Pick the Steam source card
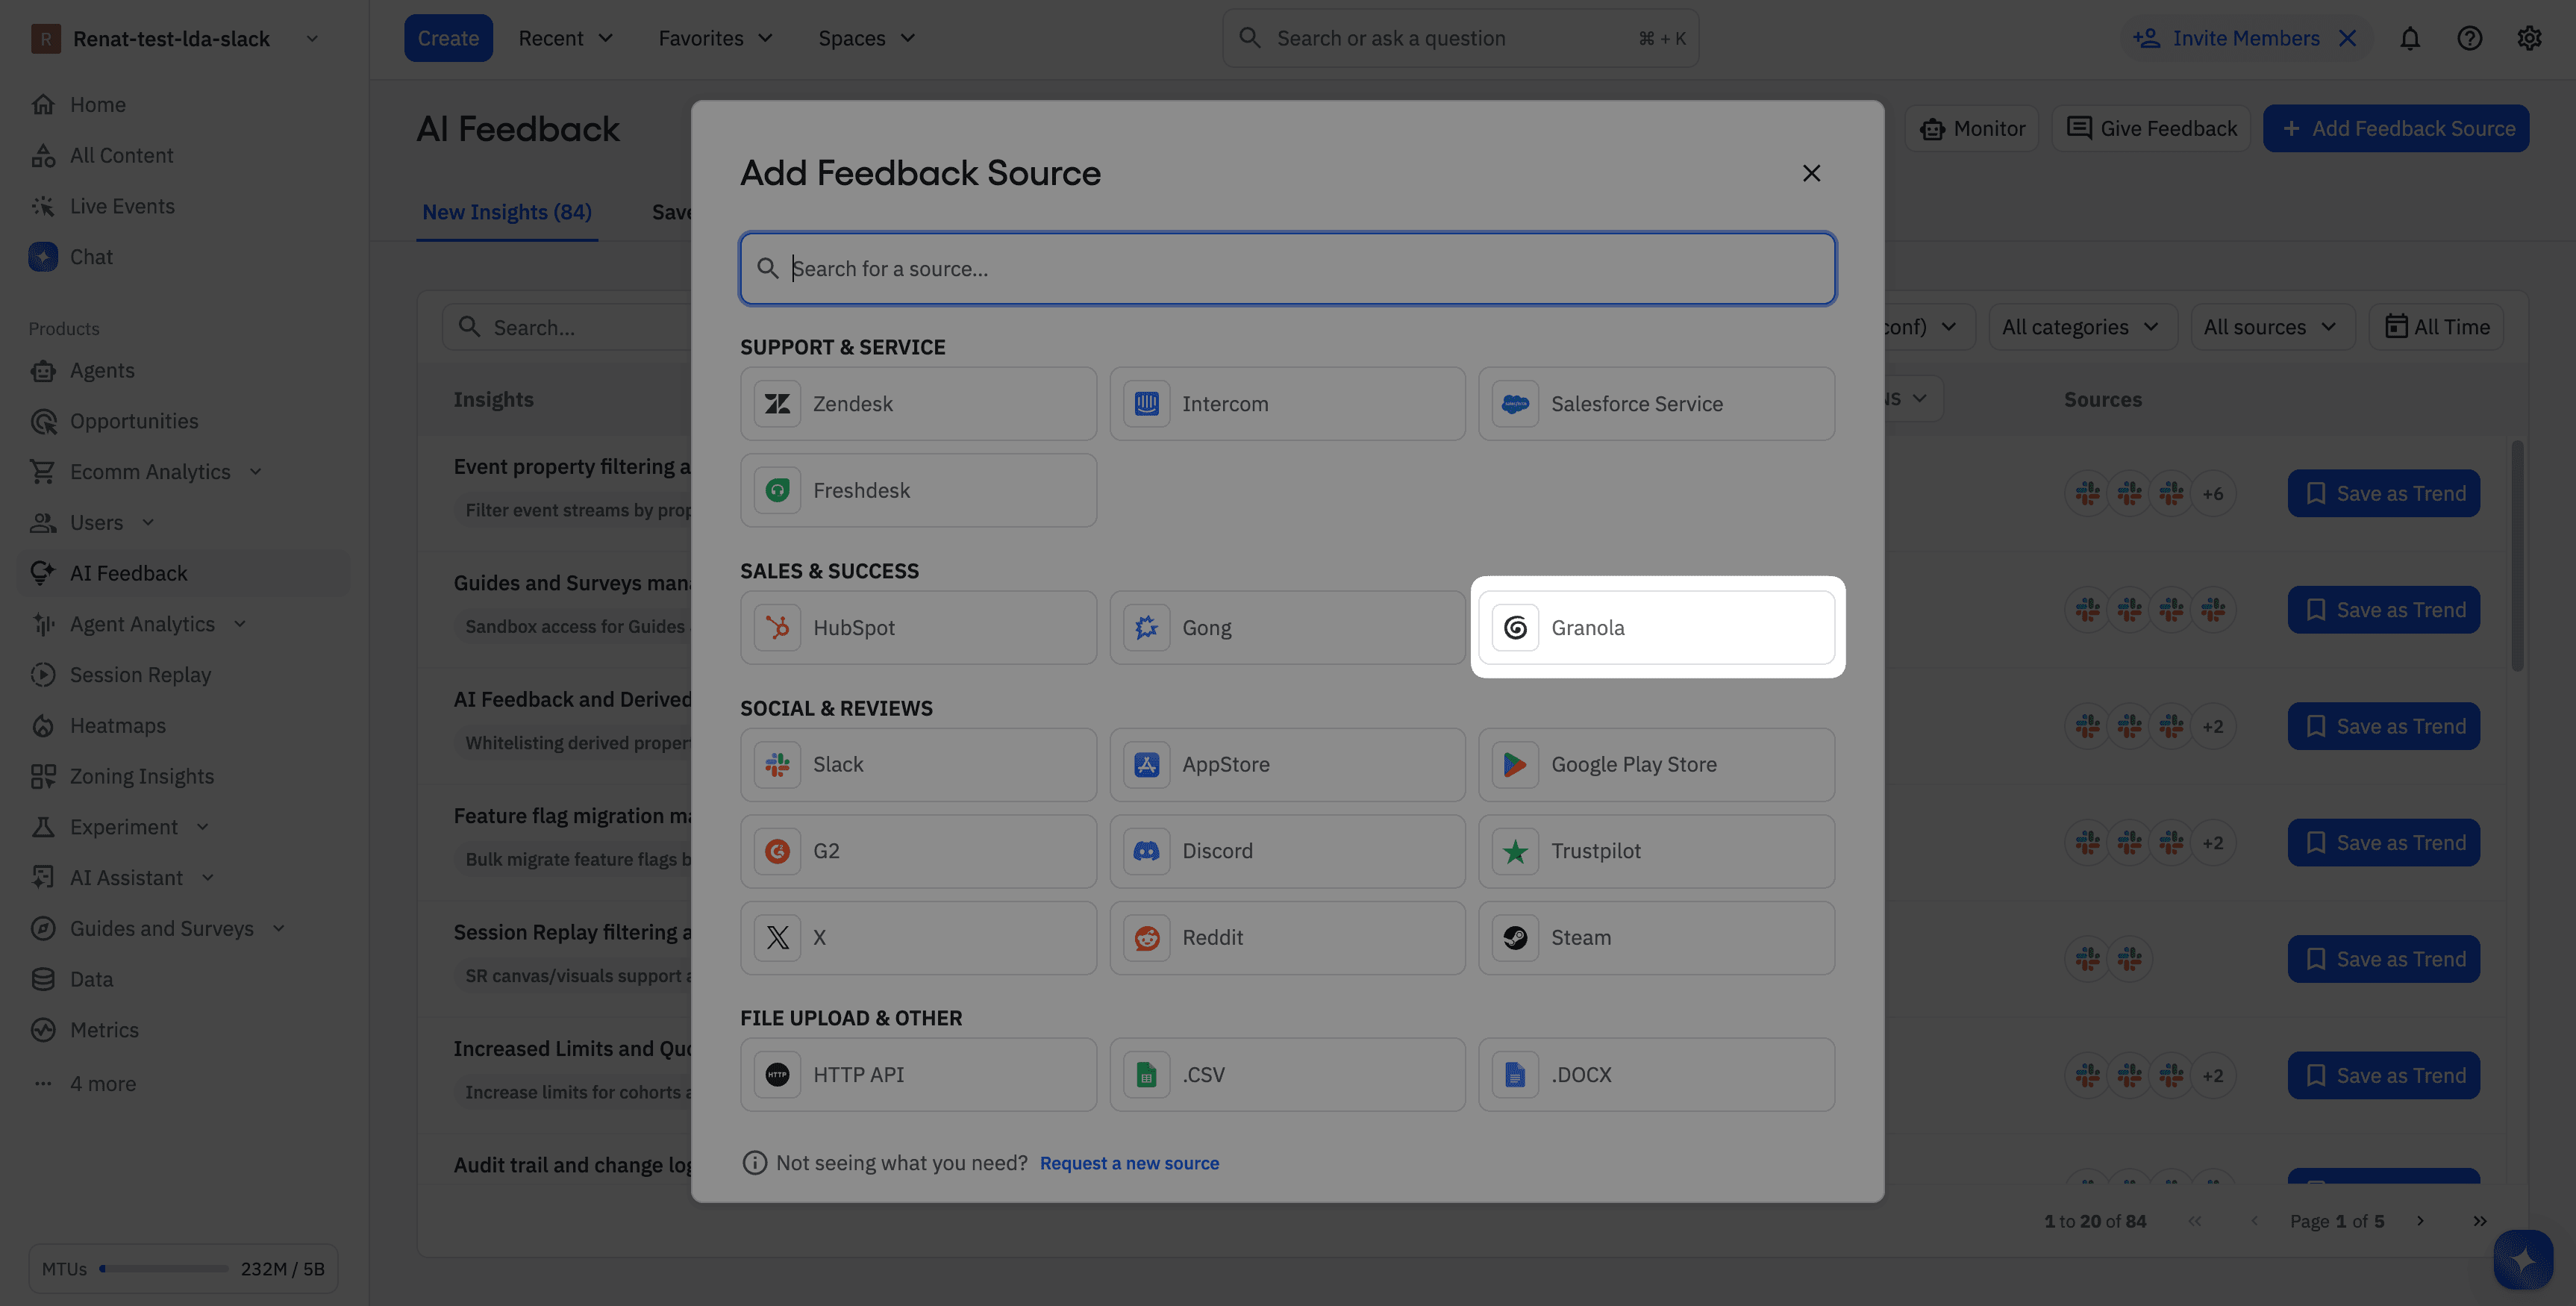This screenshot has height=1306, width=2576. coord(1656,938)
